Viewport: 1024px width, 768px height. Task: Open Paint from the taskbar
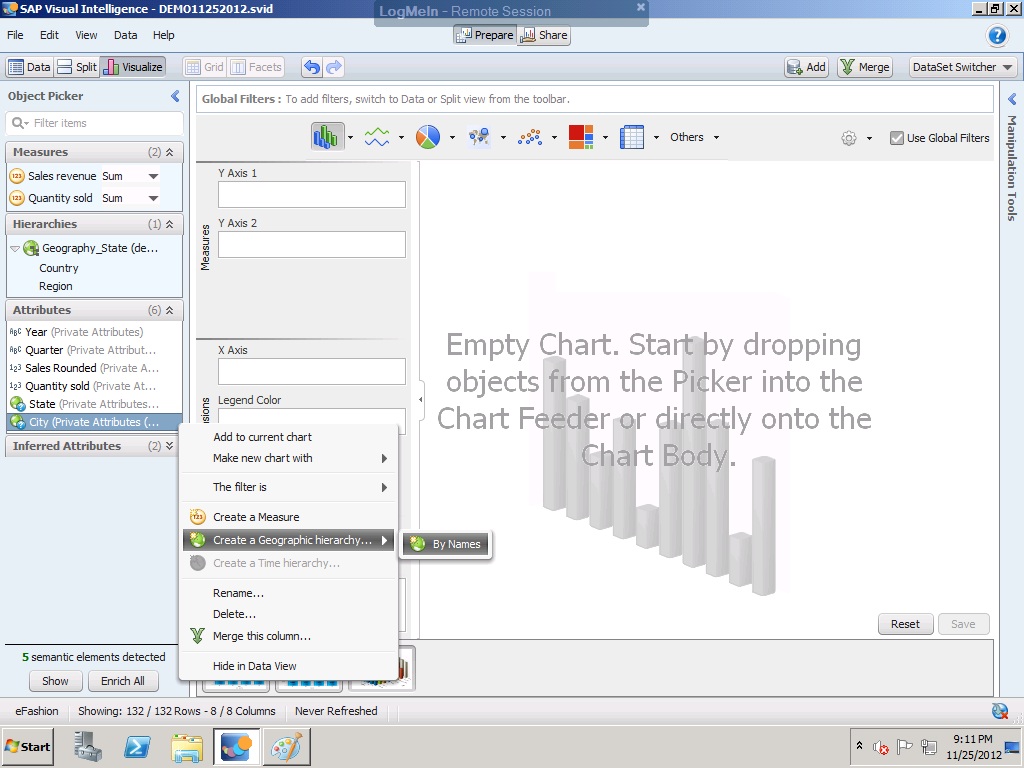coord(286,746)
